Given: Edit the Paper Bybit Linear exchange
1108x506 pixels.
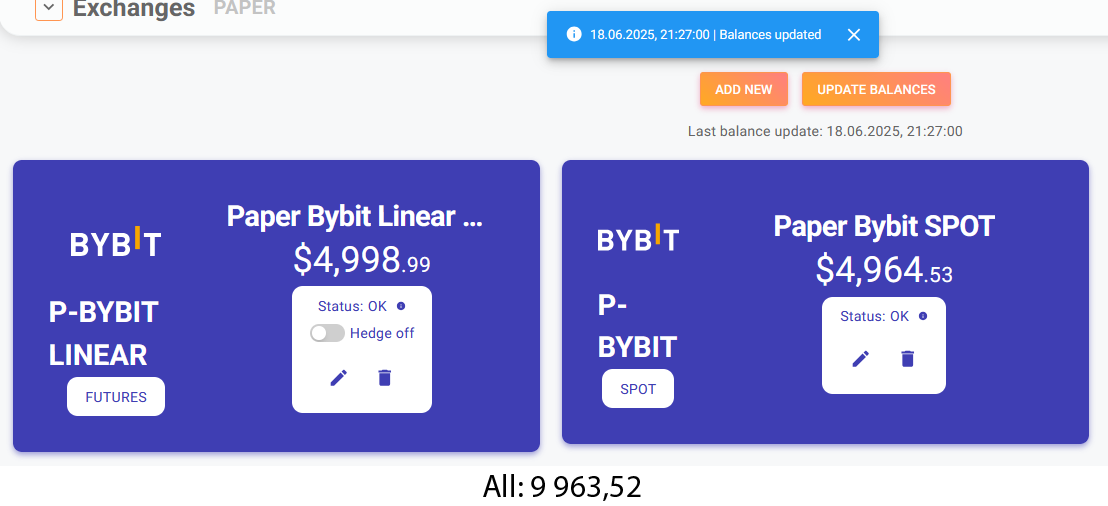Looking at the screenshot, I should 338,378.
